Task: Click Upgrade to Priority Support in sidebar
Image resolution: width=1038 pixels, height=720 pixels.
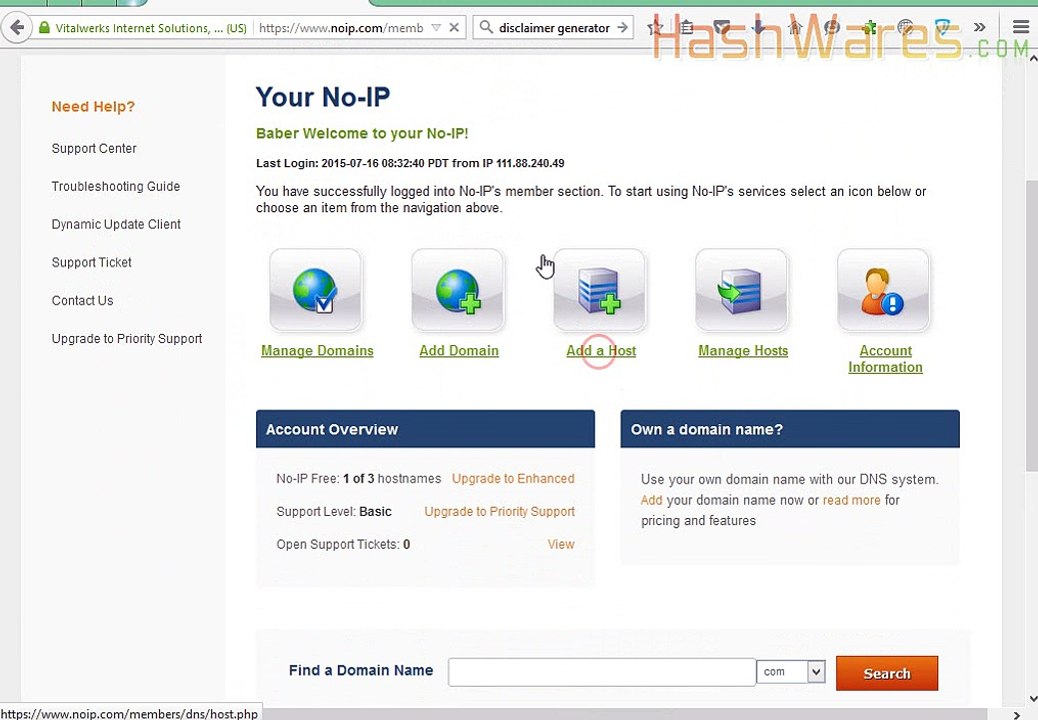Action: pos(127,339)
